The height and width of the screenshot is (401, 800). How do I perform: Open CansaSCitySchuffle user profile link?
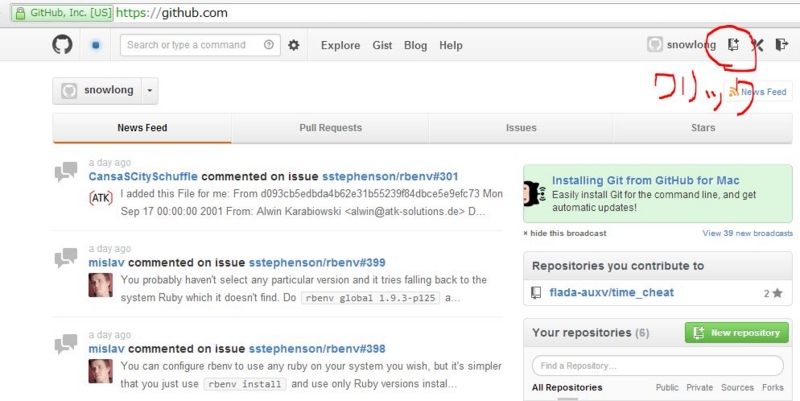(143, 177)
